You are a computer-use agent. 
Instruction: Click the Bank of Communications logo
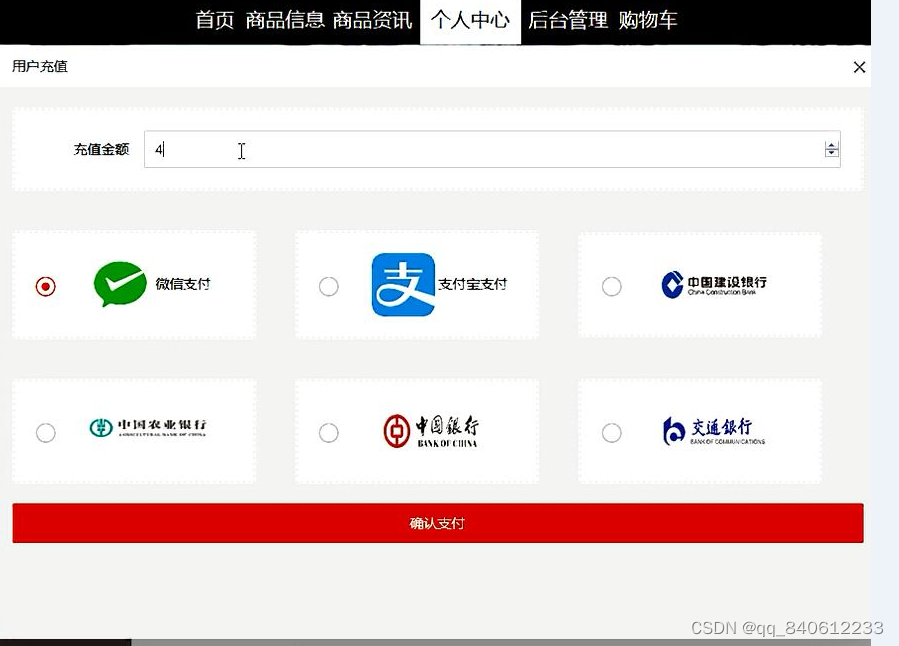714,431
